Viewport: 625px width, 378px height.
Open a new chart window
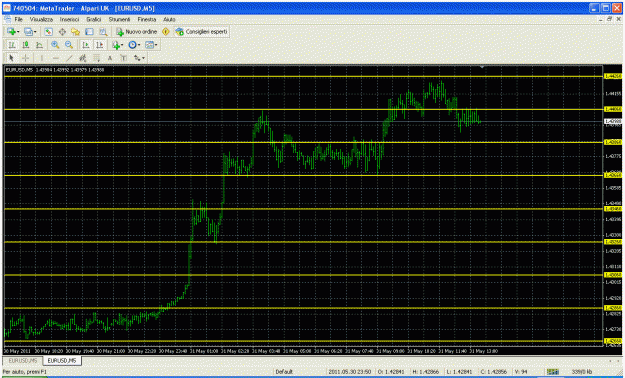click(11, 32)
